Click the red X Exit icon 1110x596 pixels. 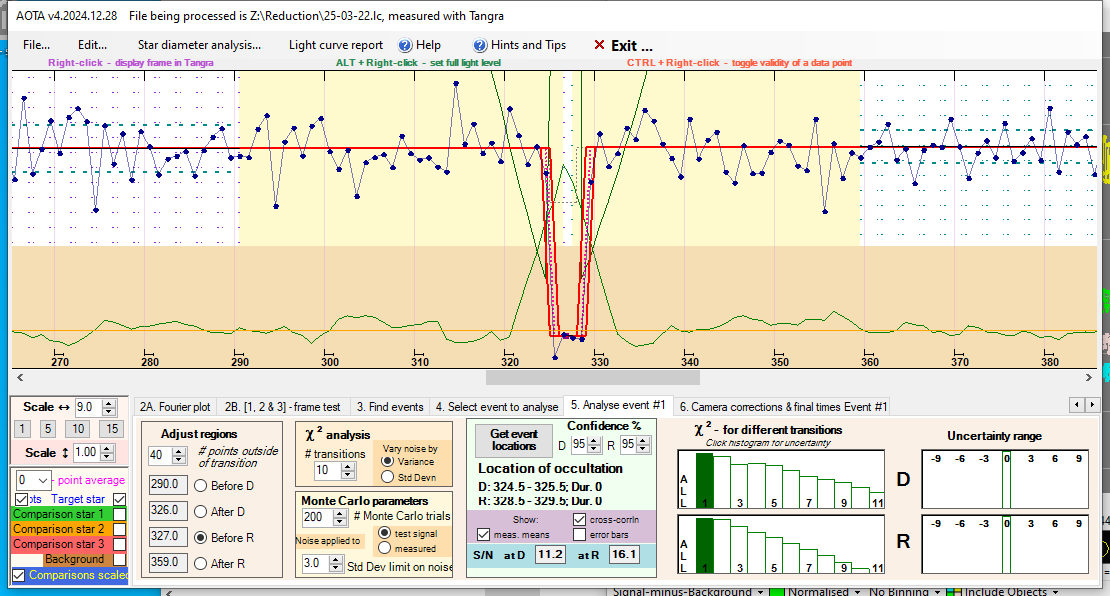[599, 45]
